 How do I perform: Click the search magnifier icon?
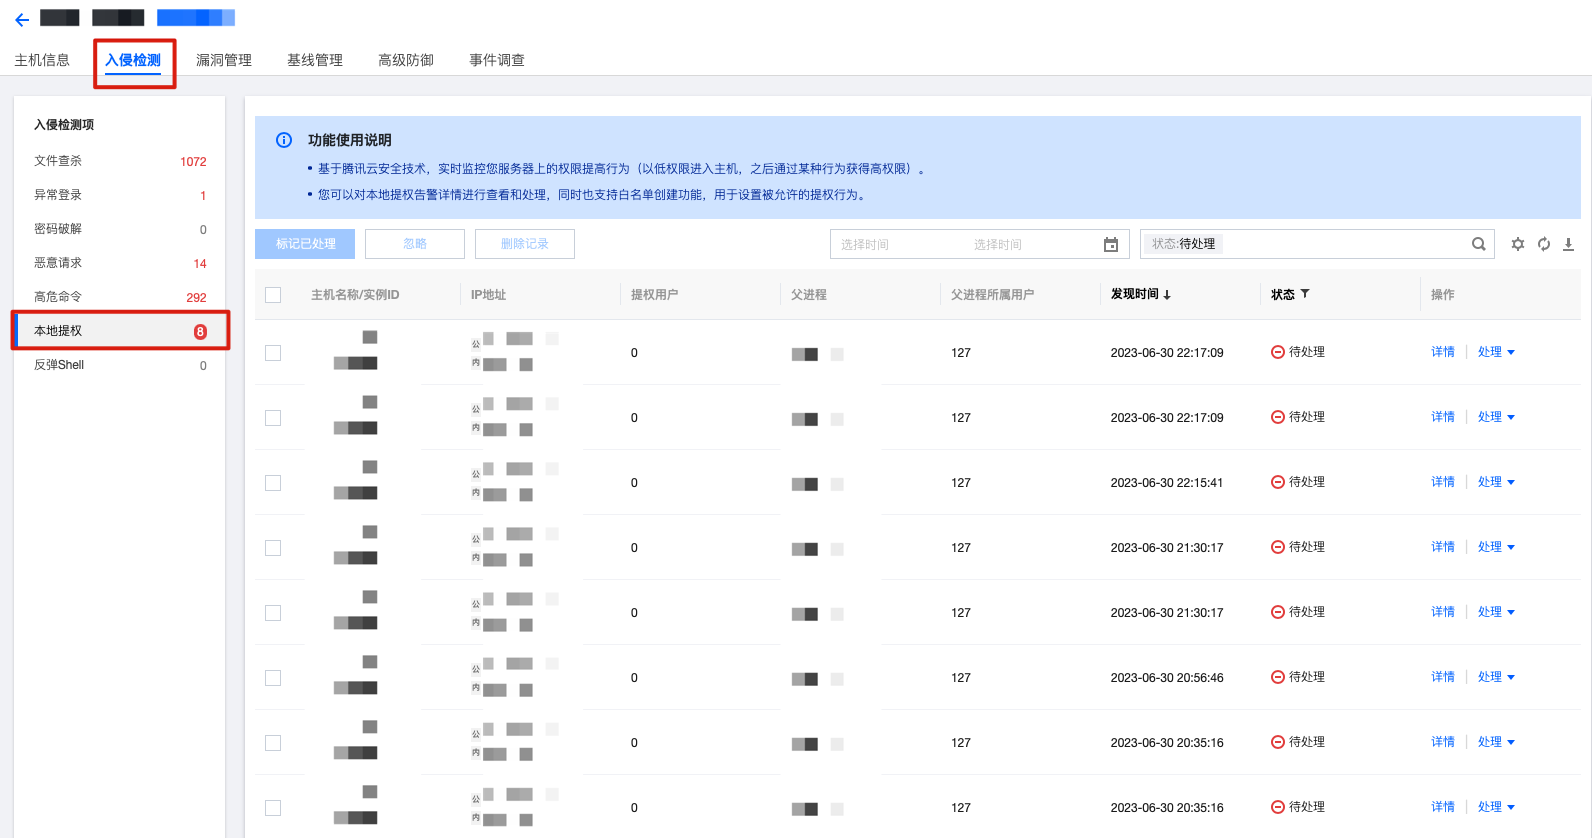pyautogui.click(x=1478, y=244)
